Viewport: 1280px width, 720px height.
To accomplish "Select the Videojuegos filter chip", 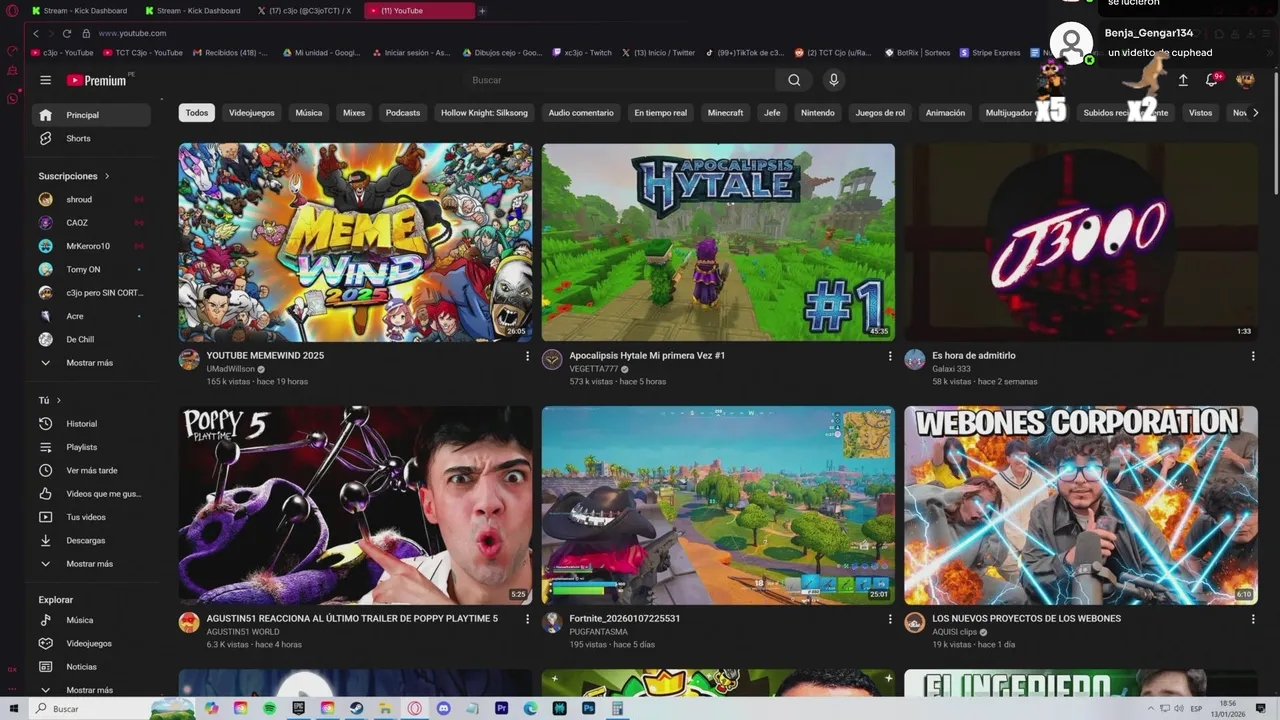I will (252, 113).
